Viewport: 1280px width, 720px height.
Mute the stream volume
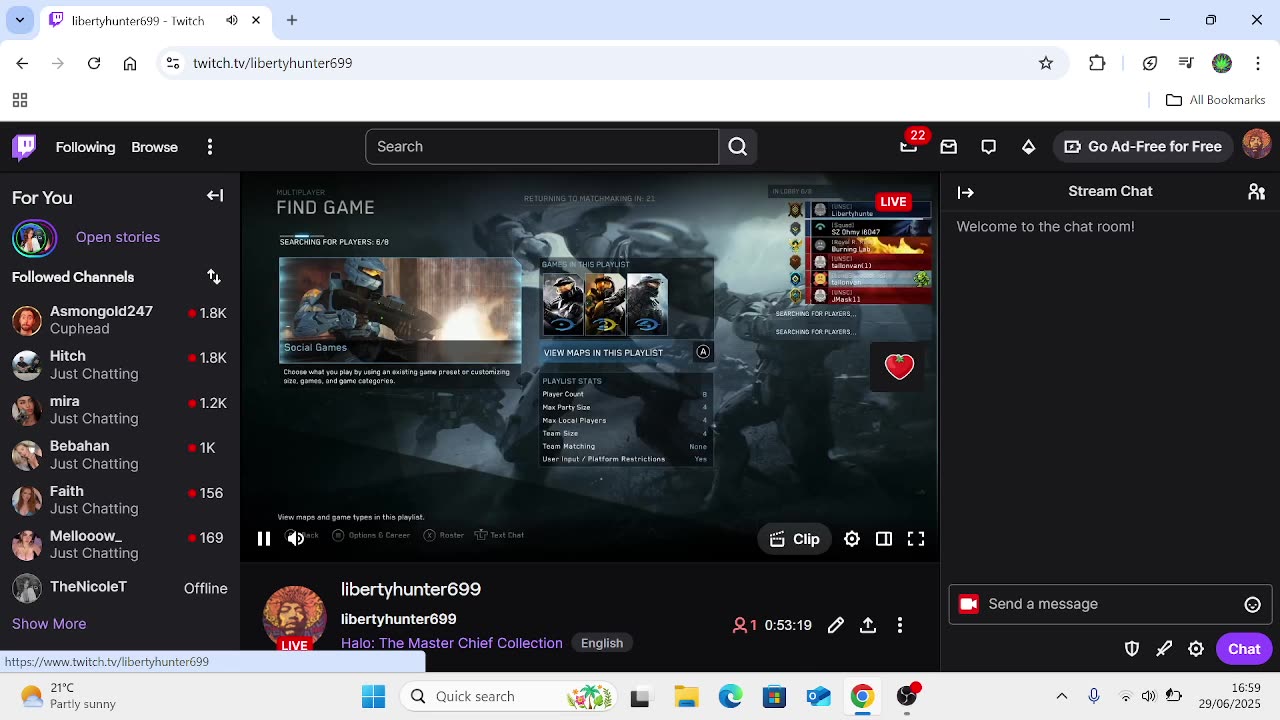coord(296,539)
